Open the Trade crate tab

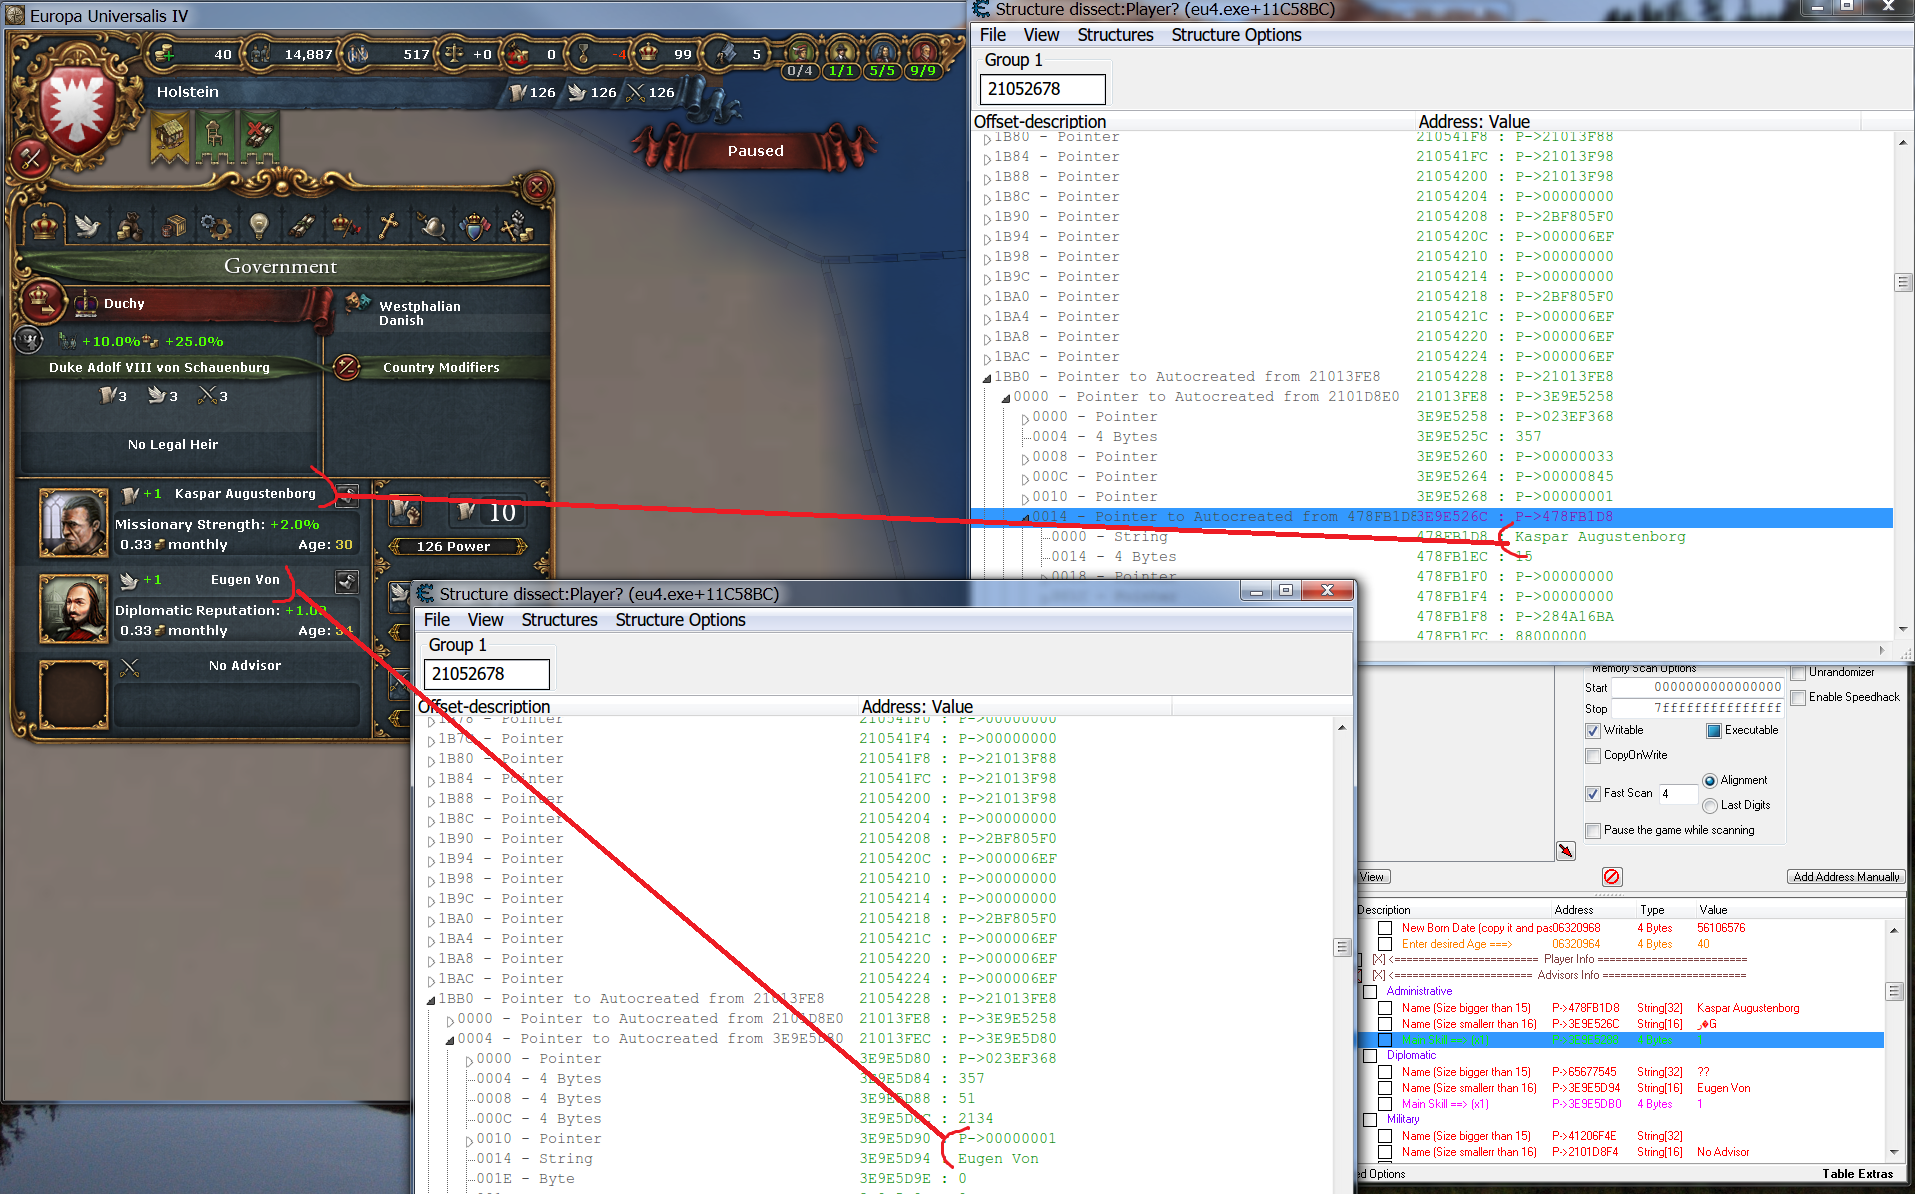[x=173, y=226]
